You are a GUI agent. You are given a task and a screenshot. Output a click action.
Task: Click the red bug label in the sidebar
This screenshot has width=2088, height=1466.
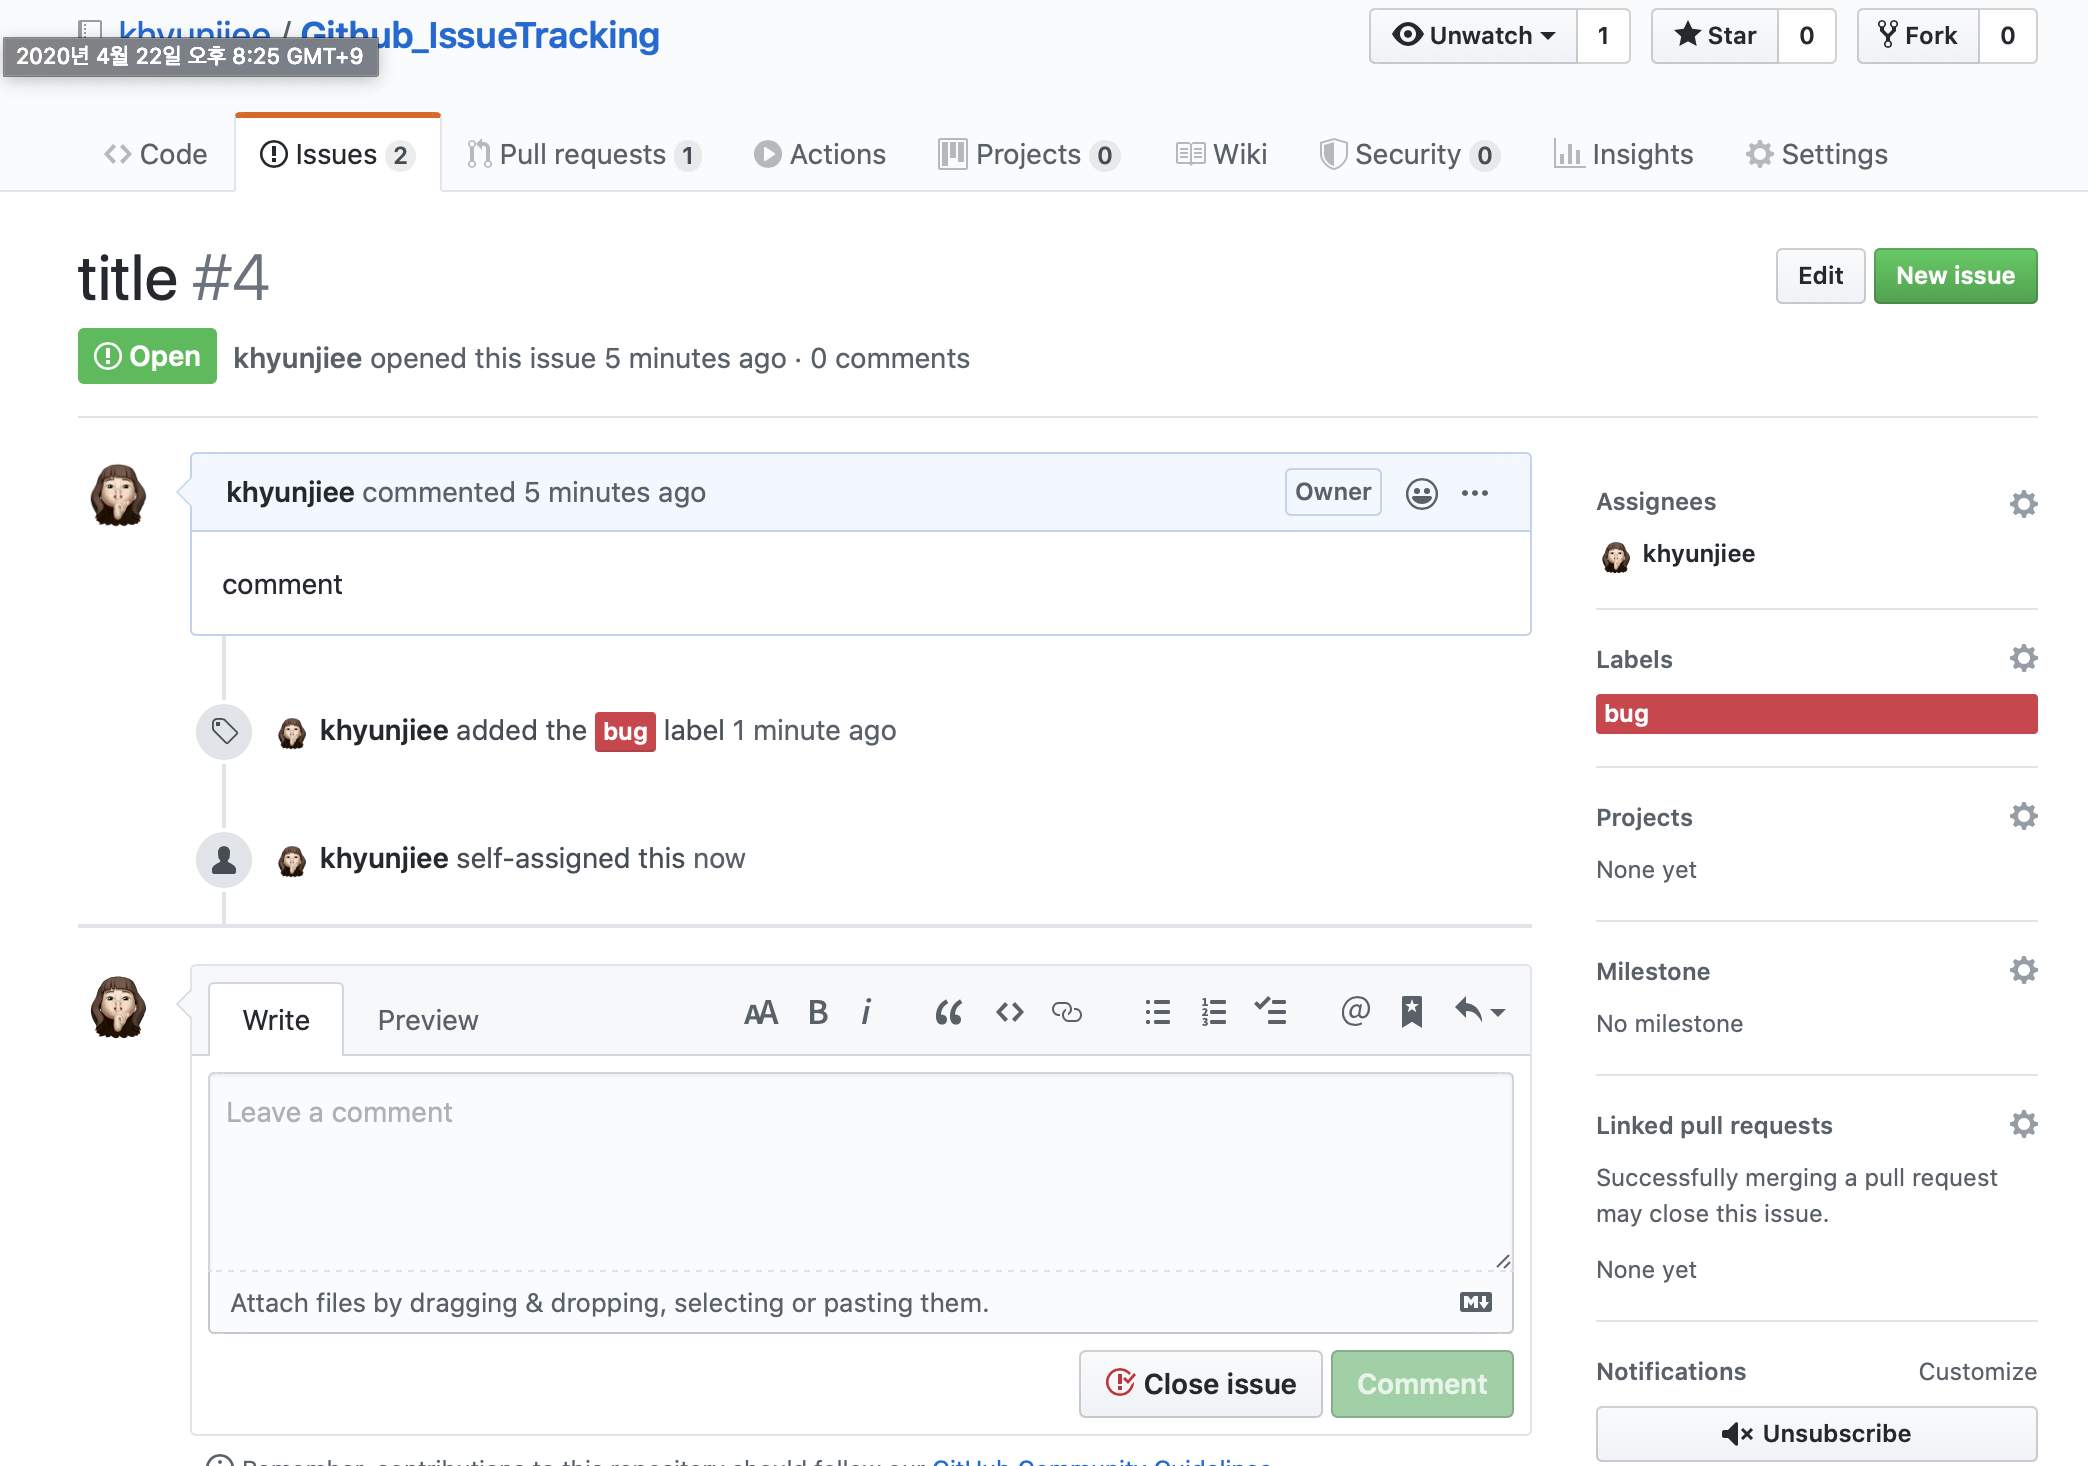tap(1815, 714)
